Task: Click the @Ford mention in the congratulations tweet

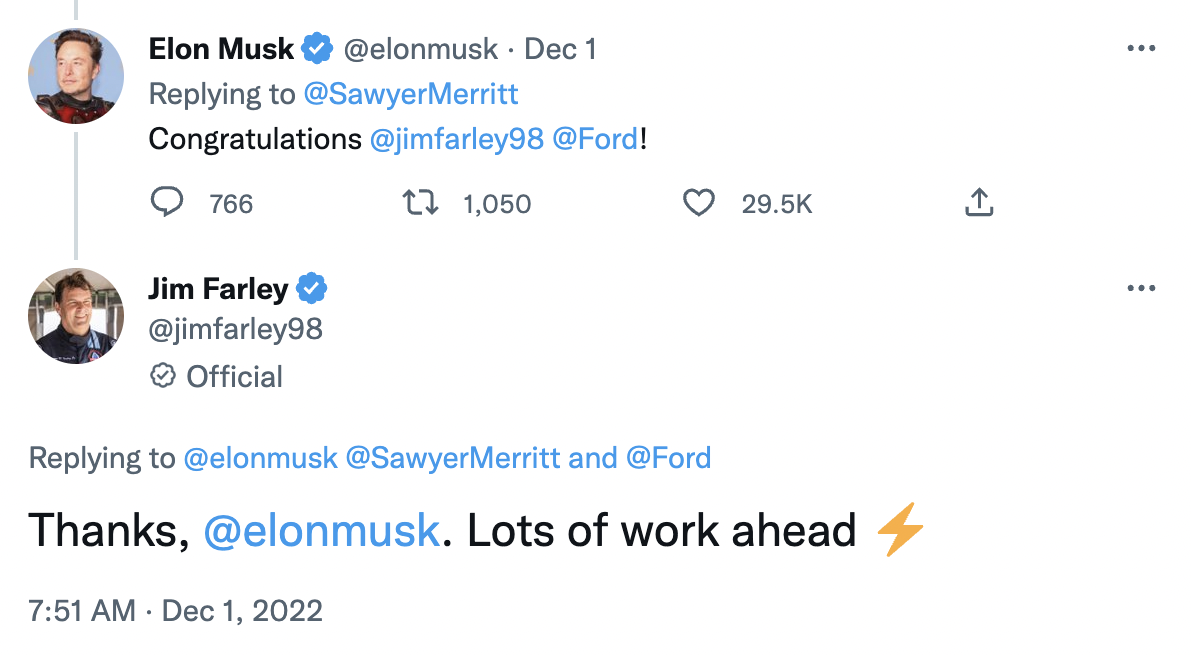Action: 595,139
